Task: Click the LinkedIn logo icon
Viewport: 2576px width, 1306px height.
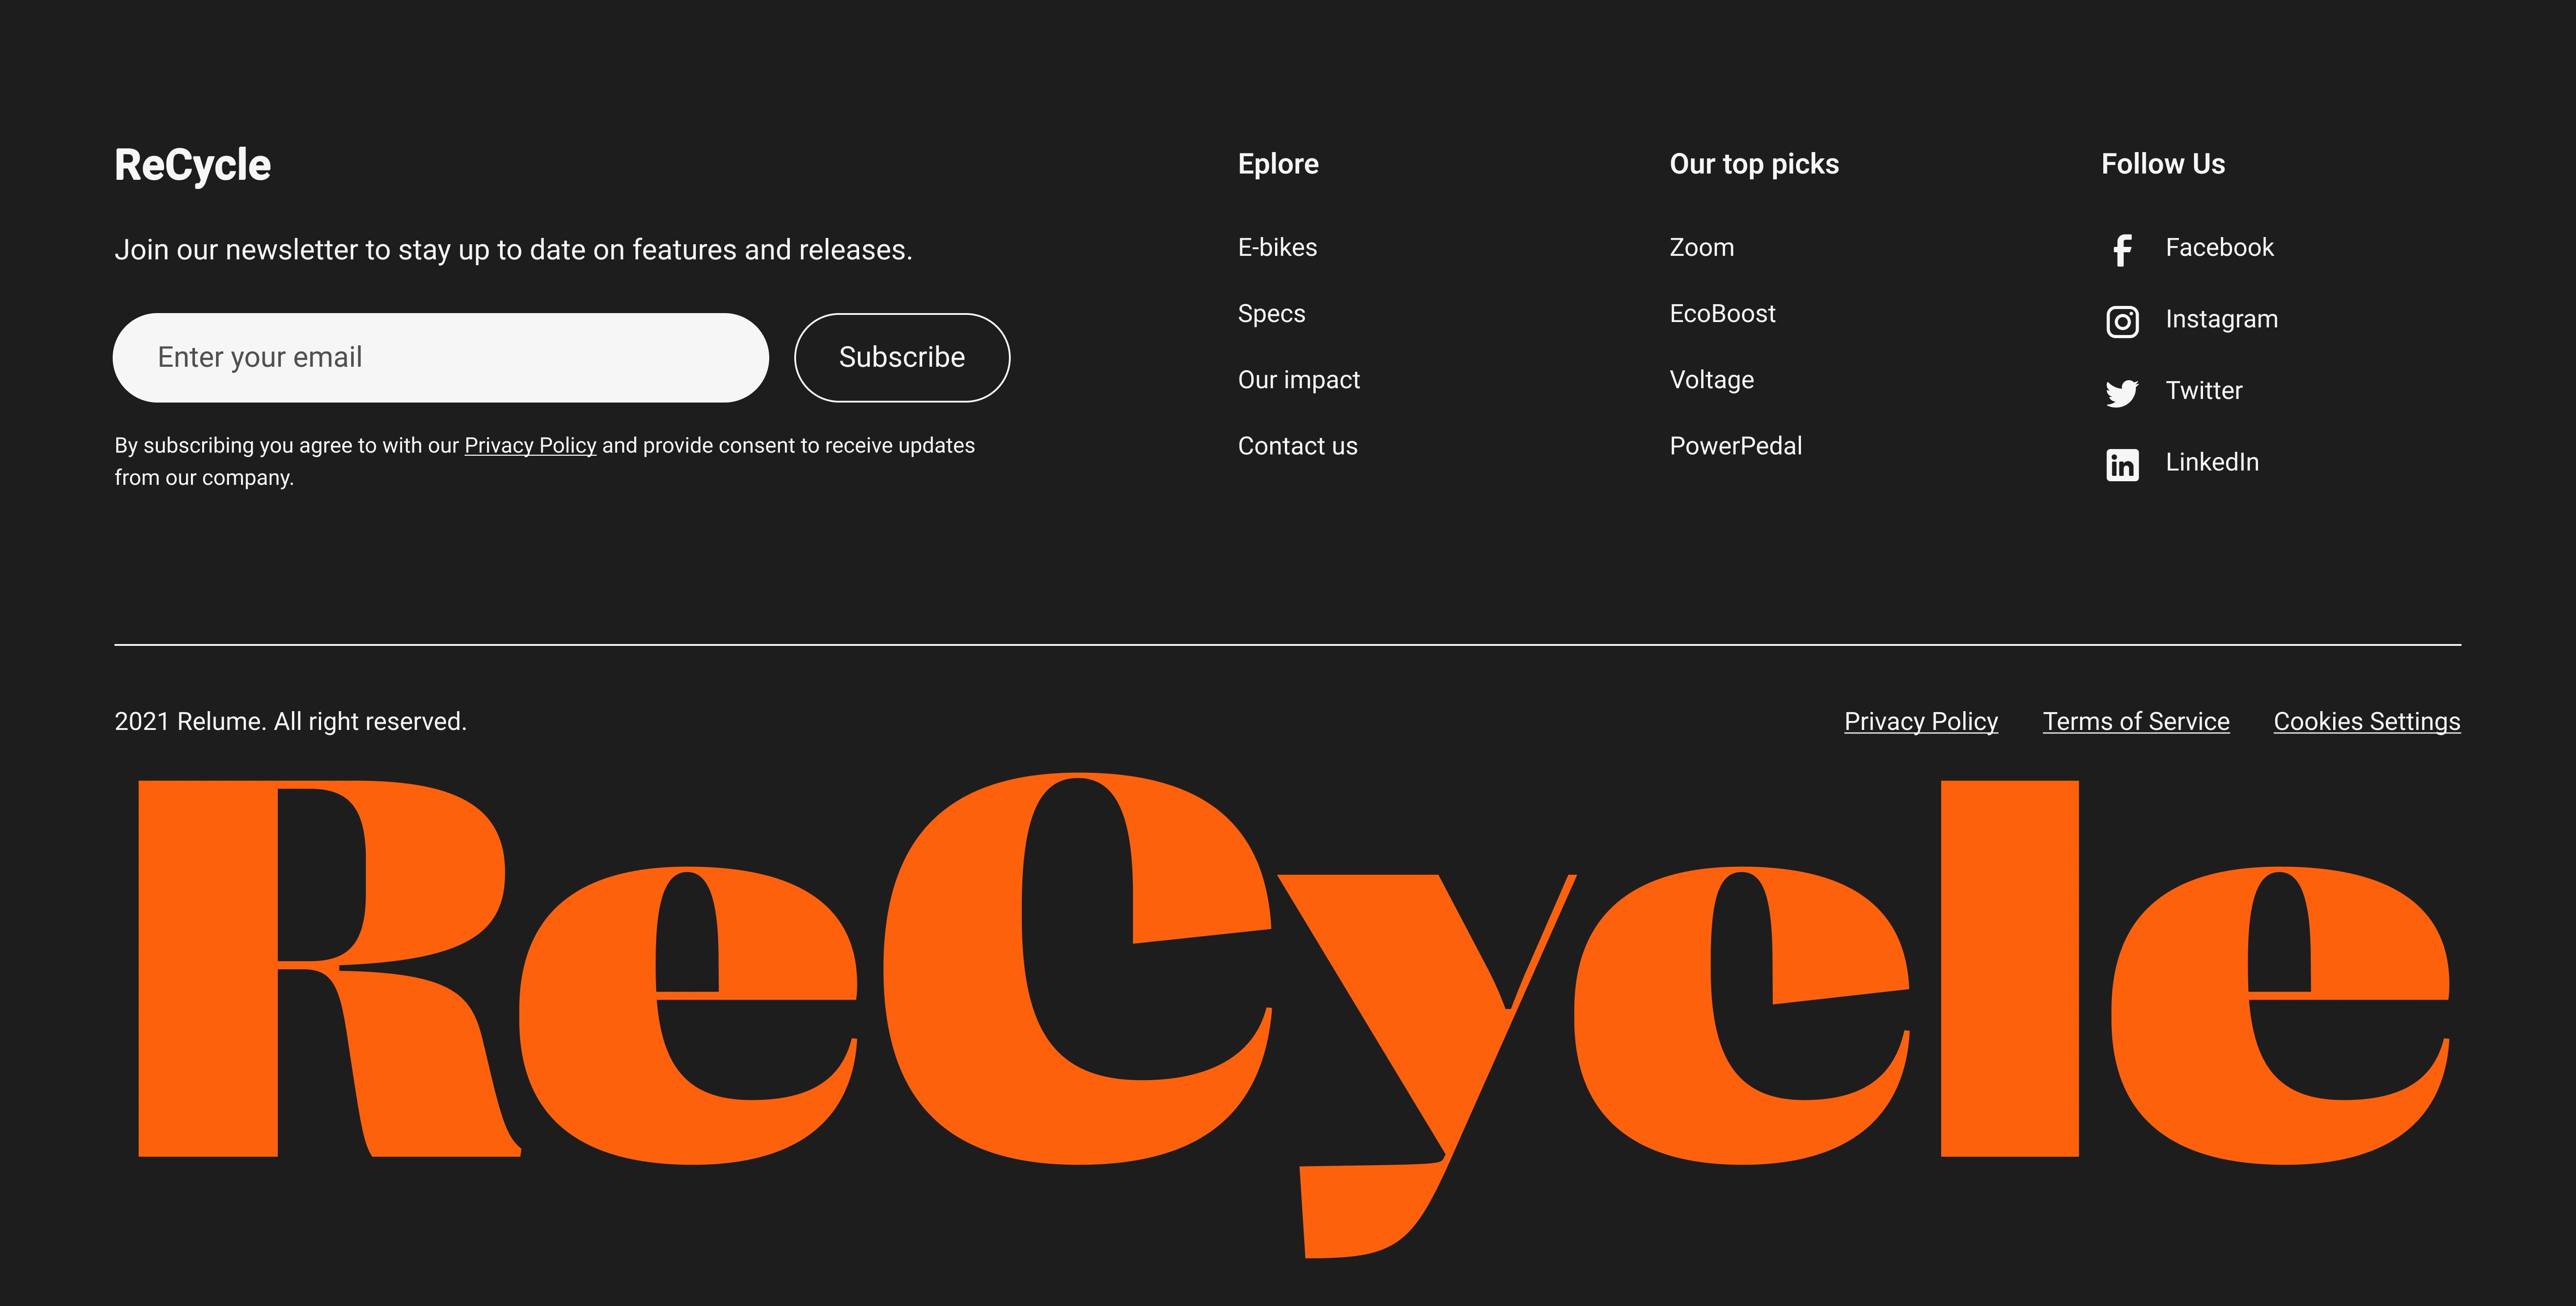Action: tap(2121, 464)
